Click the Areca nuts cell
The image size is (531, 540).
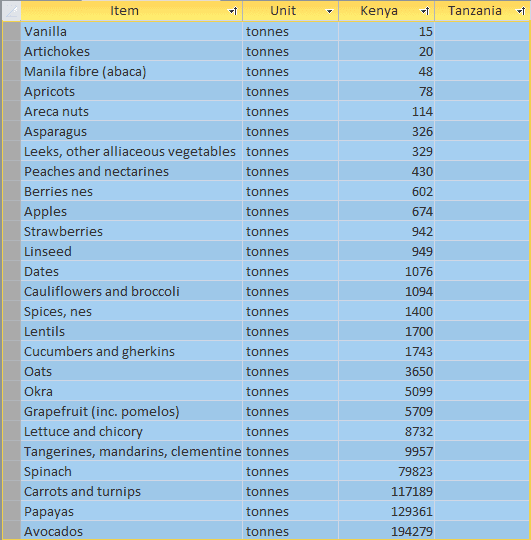tap(132, 111)
